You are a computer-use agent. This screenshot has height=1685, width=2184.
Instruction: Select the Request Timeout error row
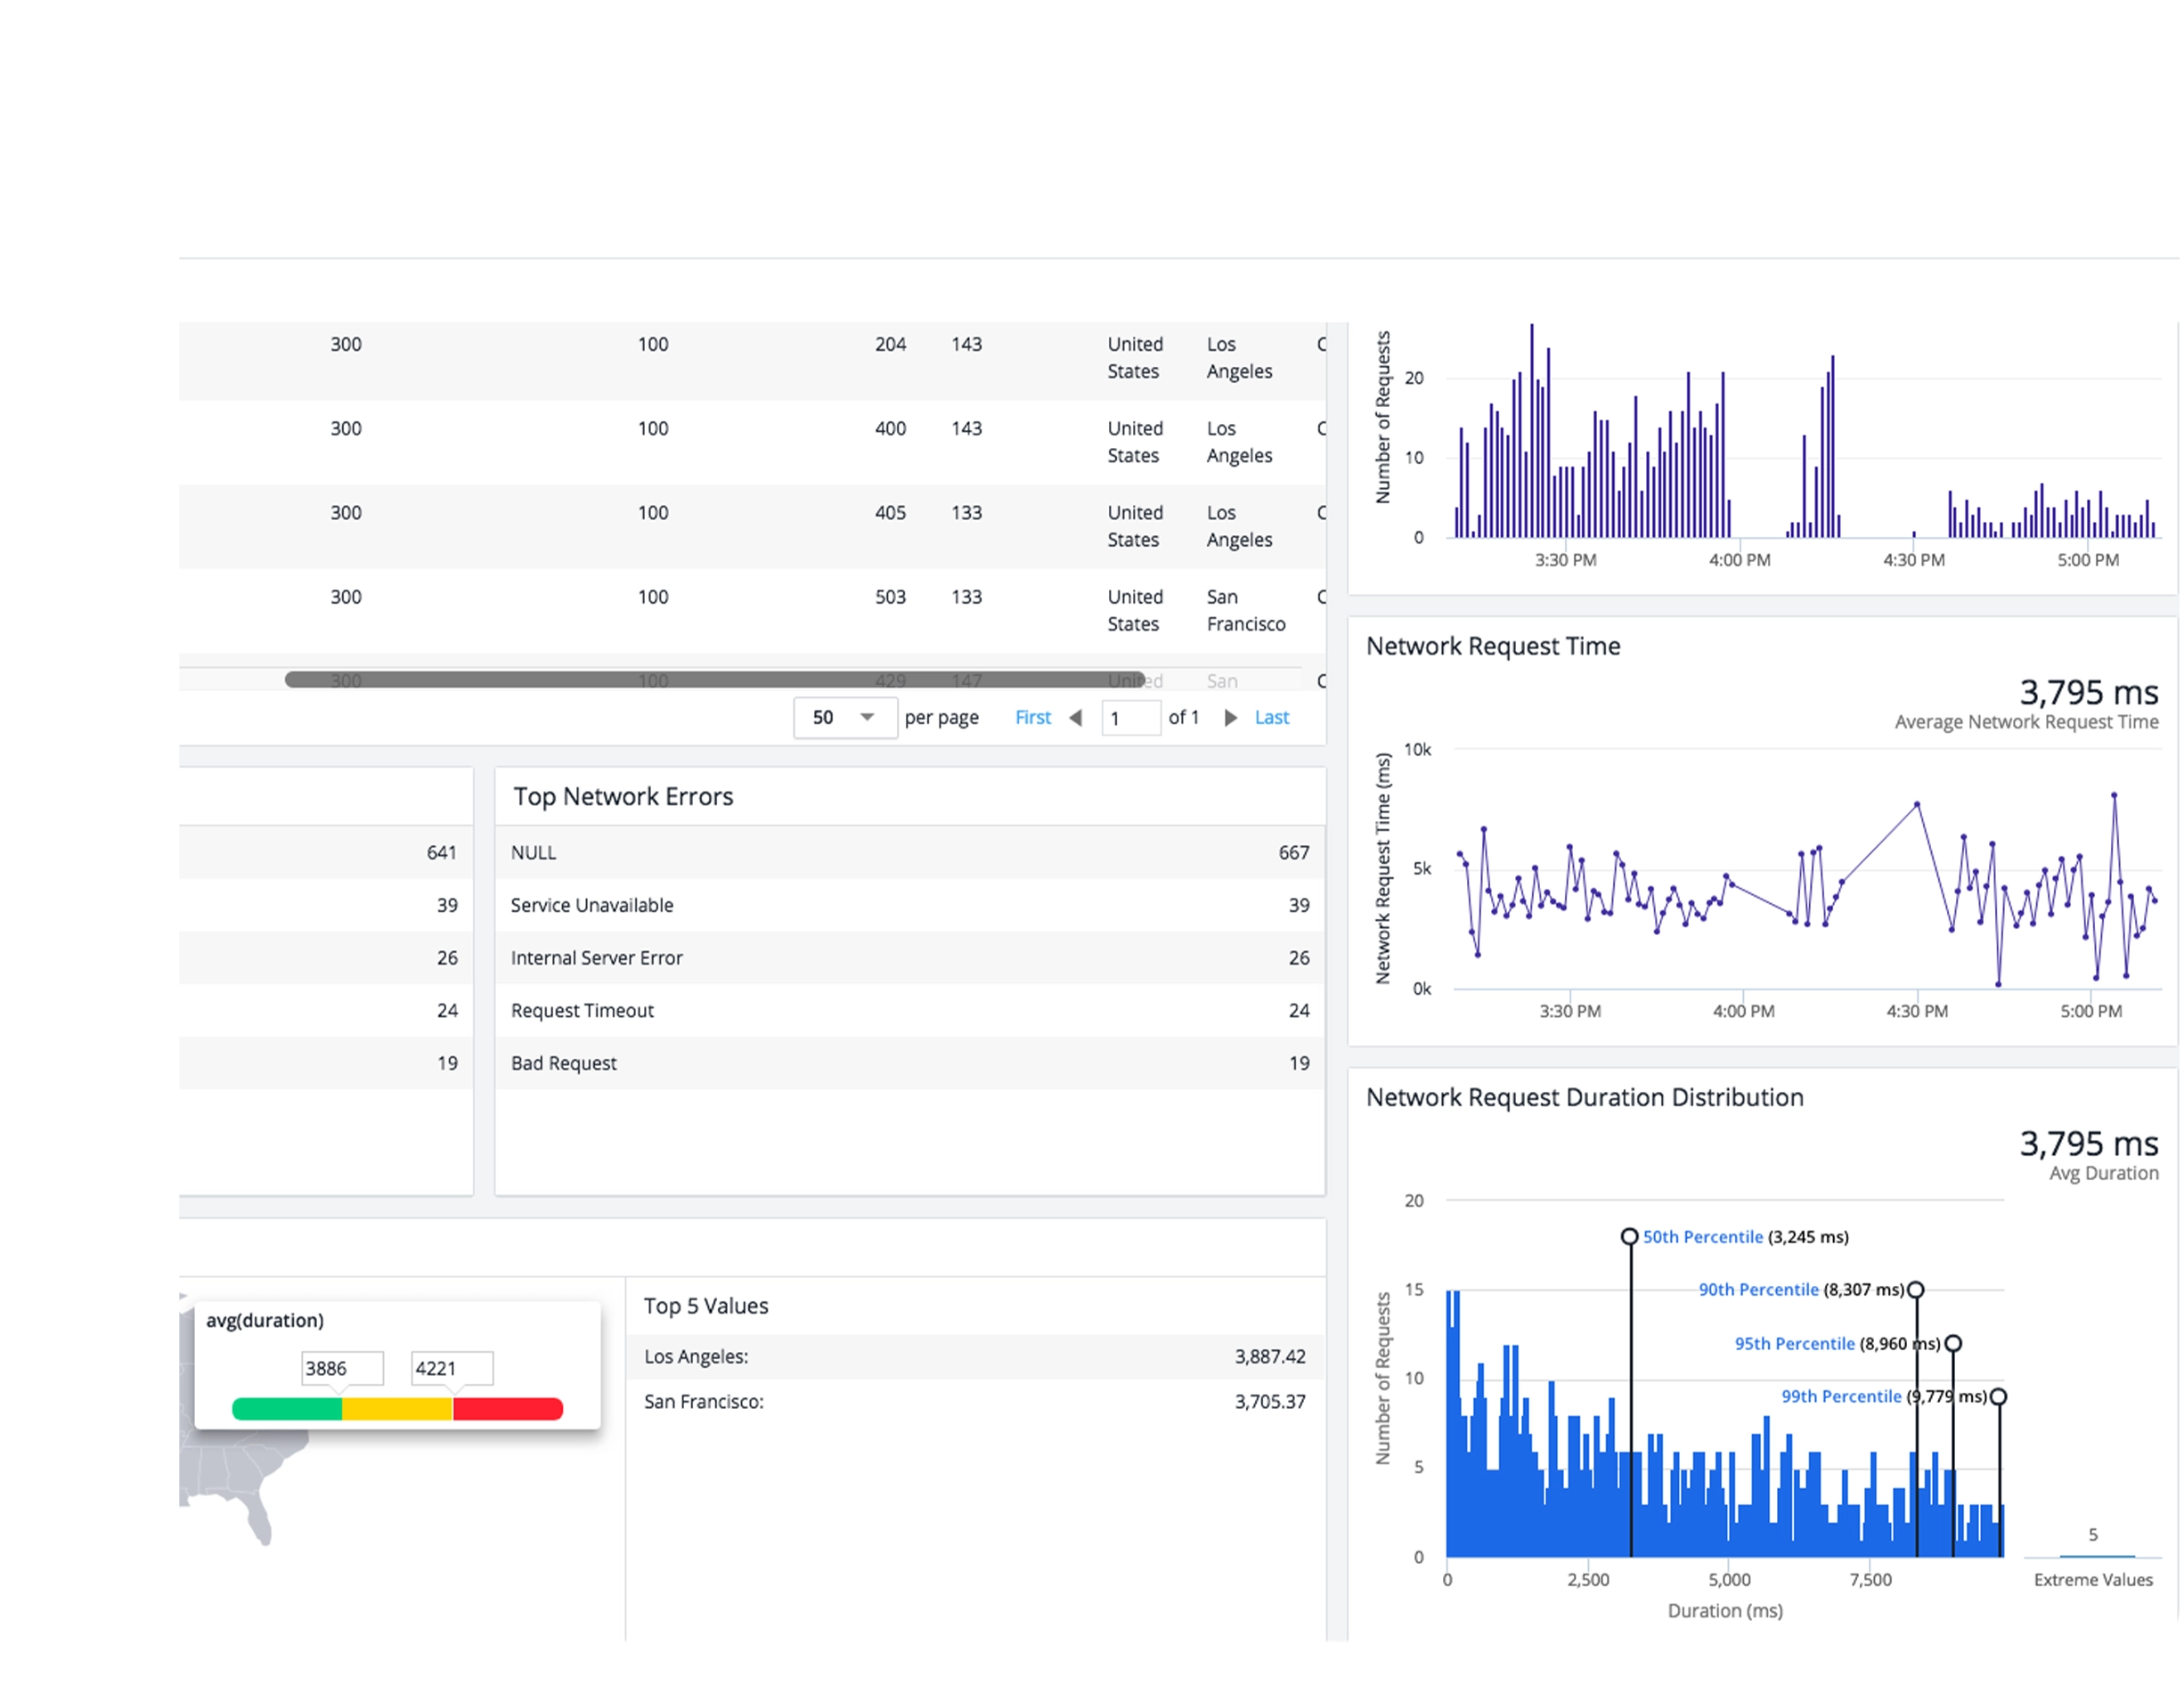click(x=909, y=1011)
